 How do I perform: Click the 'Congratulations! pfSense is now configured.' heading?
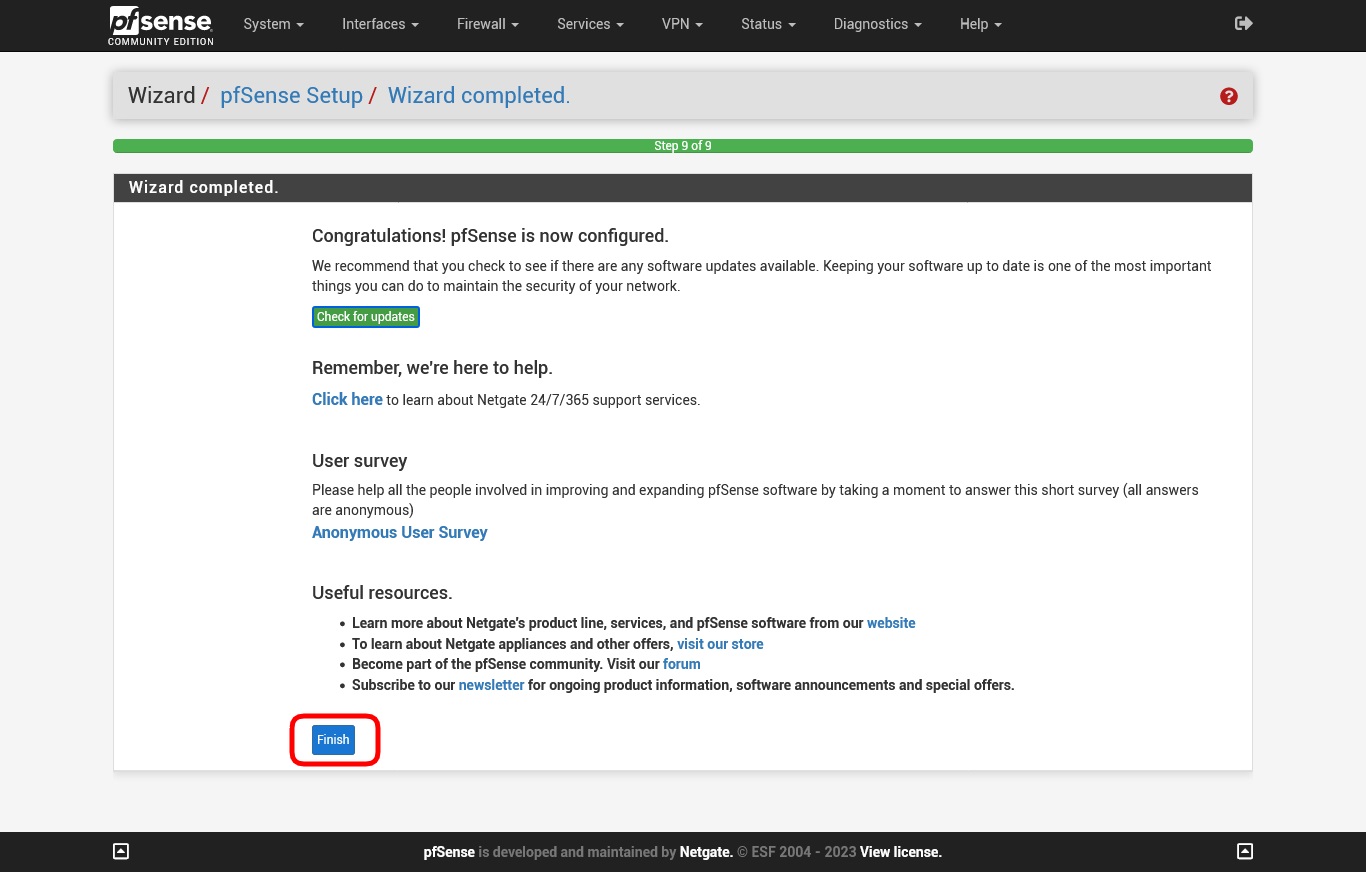490,236
